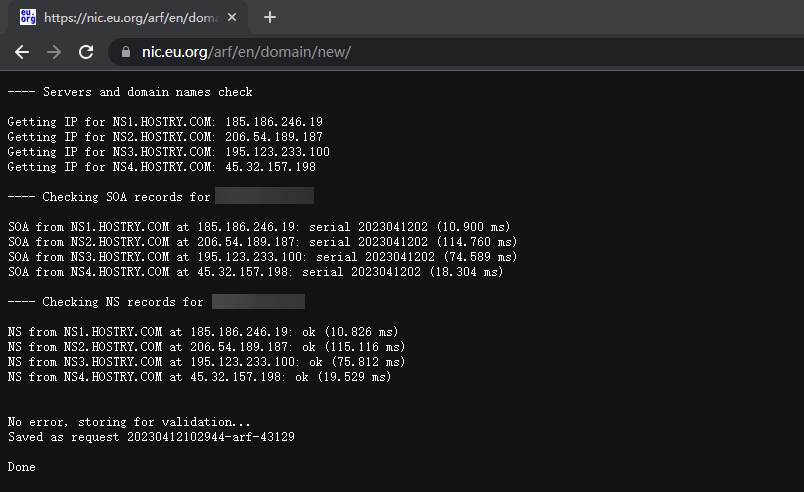
Task: Click the "Getting IP for NS1.HOSTRY.COM" line
Action: click(x=110, y=122)
